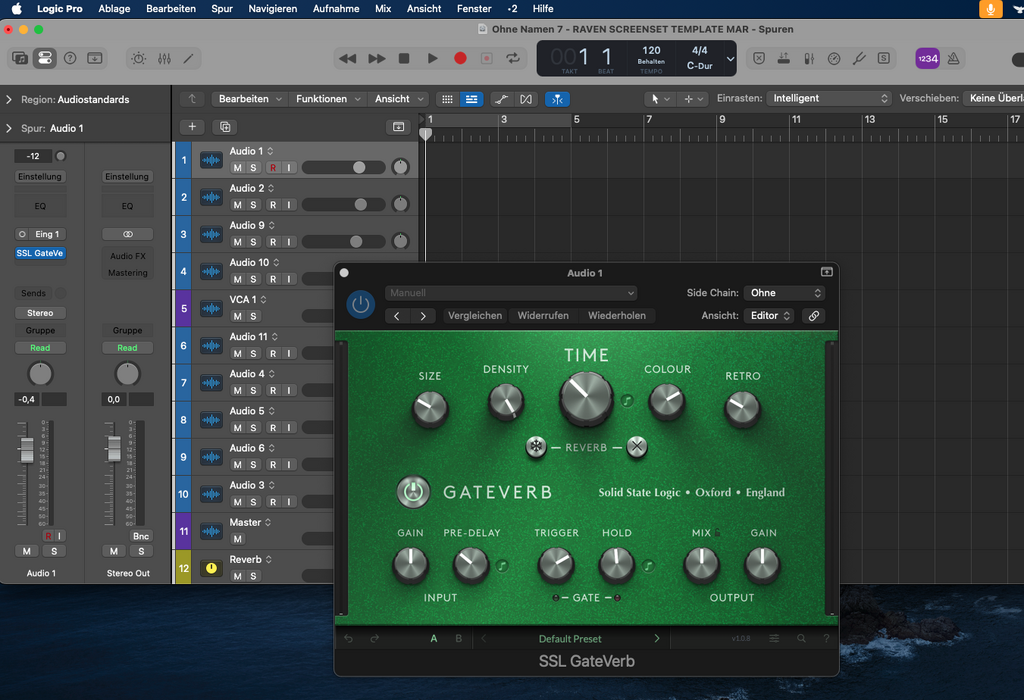The height and width of the screenshot is (700, 1024).
Task: Open the Fenster menu
Action: (474, 8)
